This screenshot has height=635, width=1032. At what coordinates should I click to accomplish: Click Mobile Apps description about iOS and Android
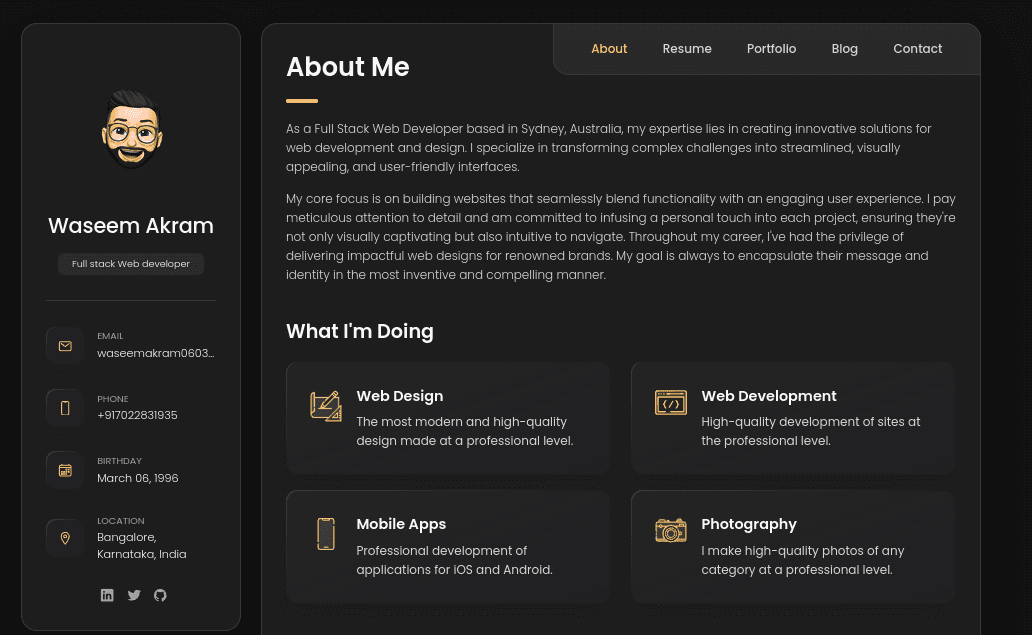454,560
